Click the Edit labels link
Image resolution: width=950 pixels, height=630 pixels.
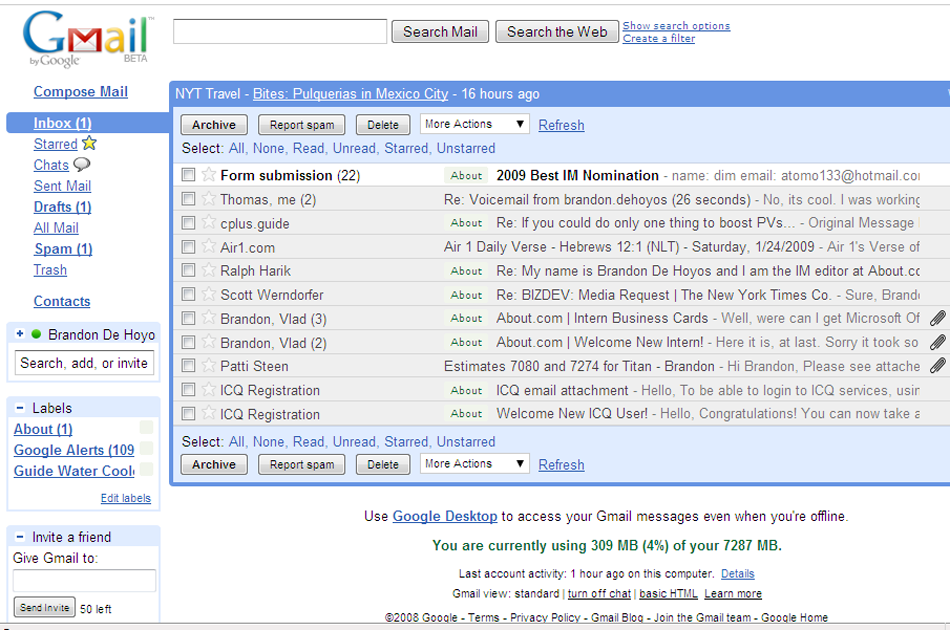pos(125,498)
